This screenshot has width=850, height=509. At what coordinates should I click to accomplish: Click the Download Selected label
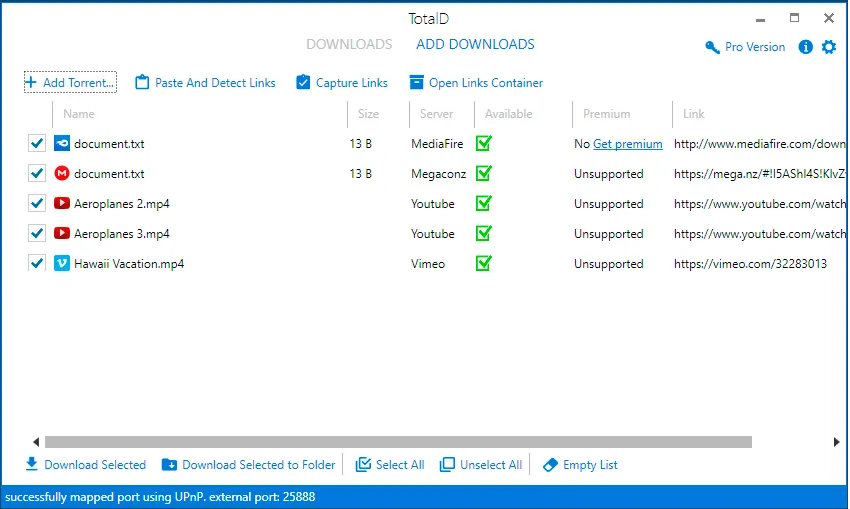tap(95, 465)
